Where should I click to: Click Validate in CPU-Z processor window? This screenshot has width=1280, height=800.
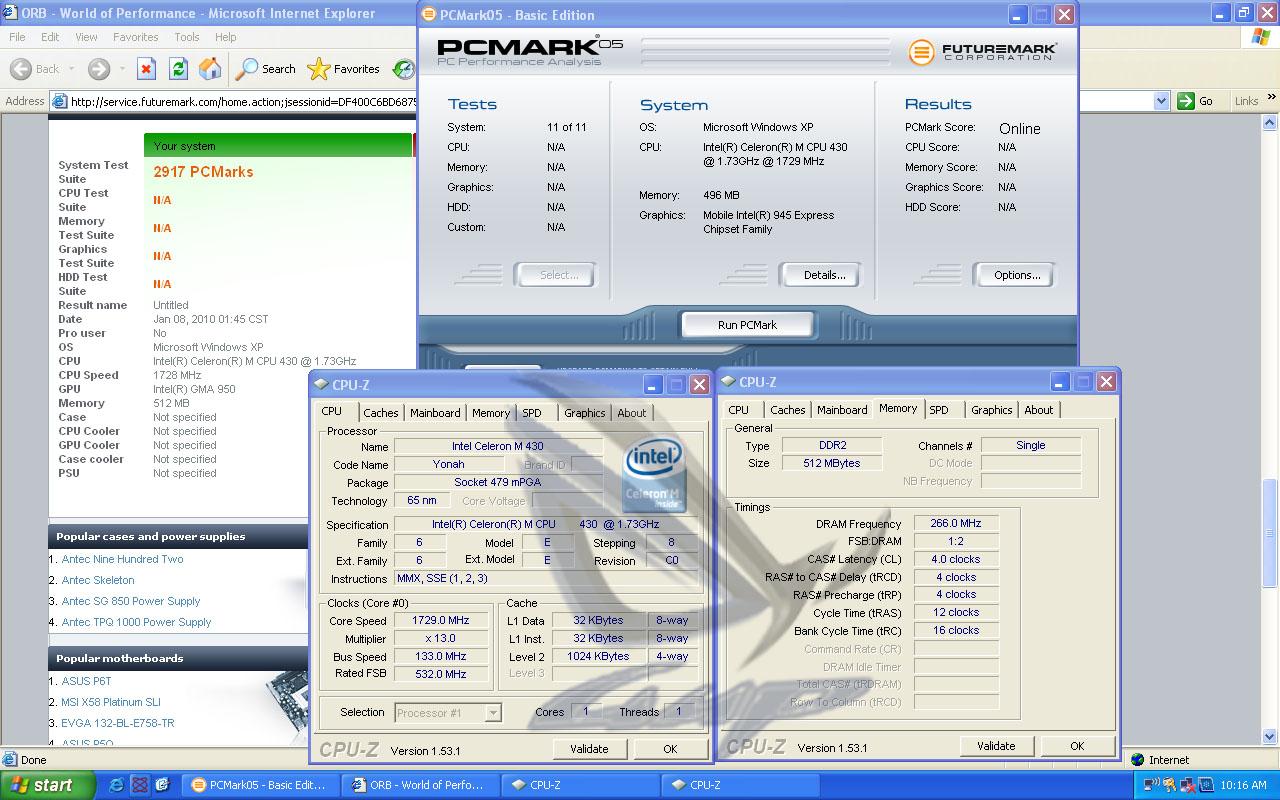point(589,749)
